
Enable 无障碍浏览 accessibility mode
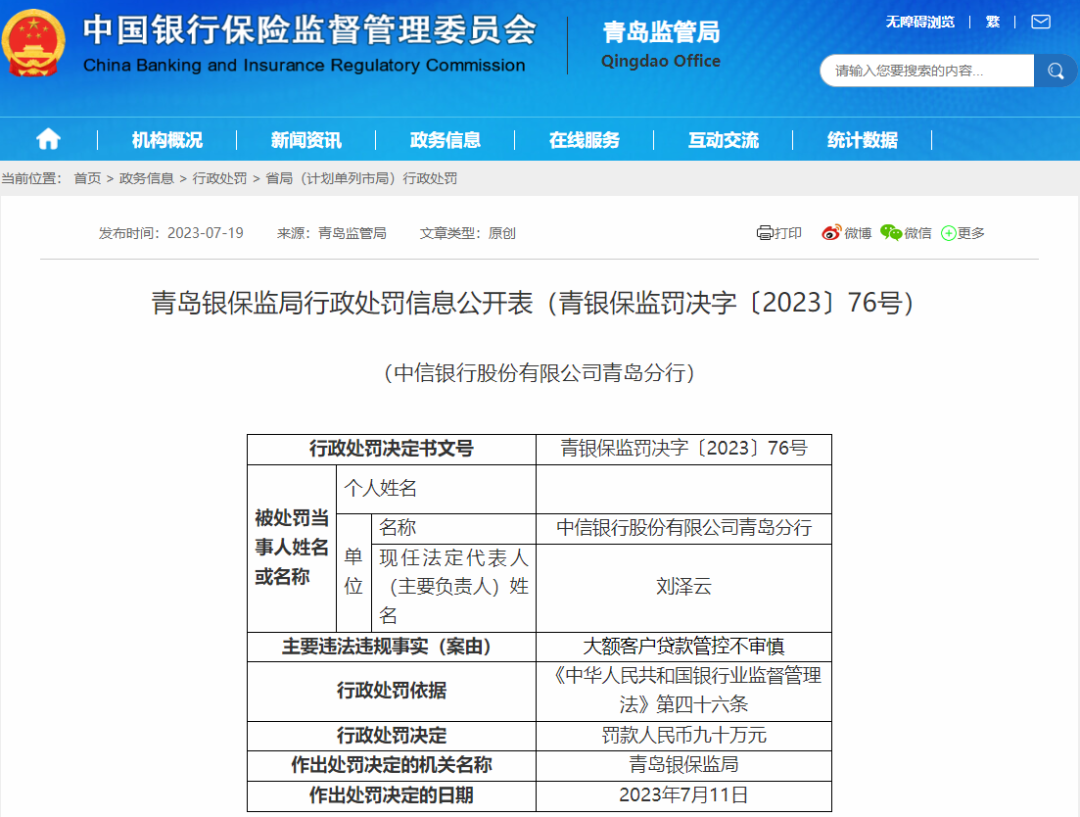point(919,21)
